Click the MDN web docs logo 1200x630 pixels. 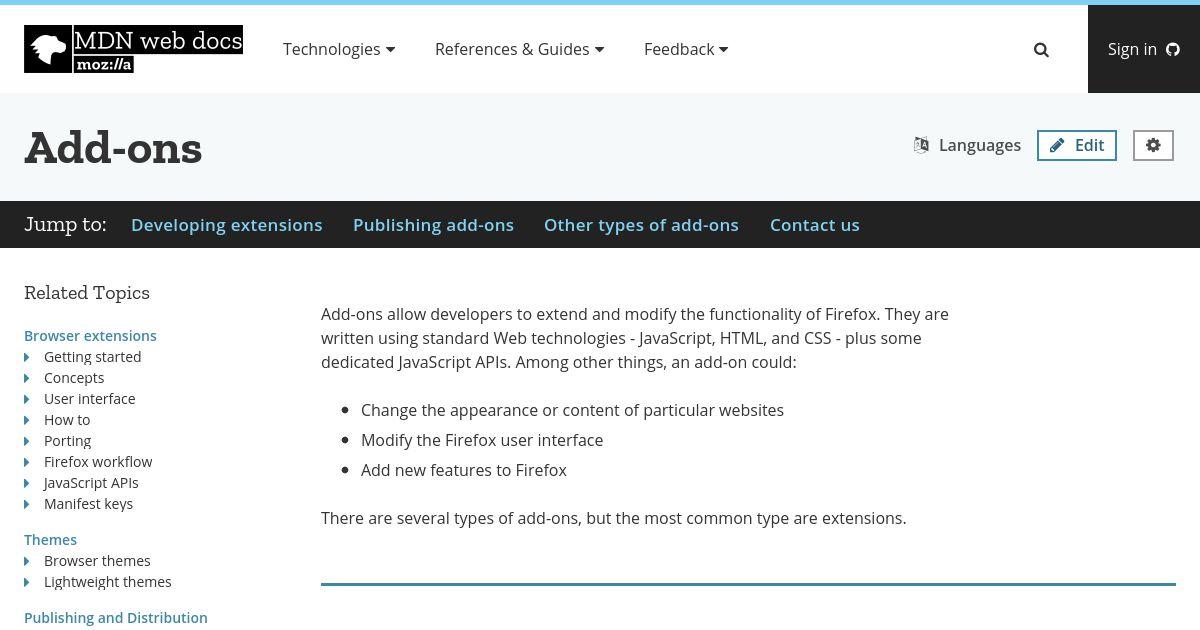pyautogui.click(x=133, y=49)
